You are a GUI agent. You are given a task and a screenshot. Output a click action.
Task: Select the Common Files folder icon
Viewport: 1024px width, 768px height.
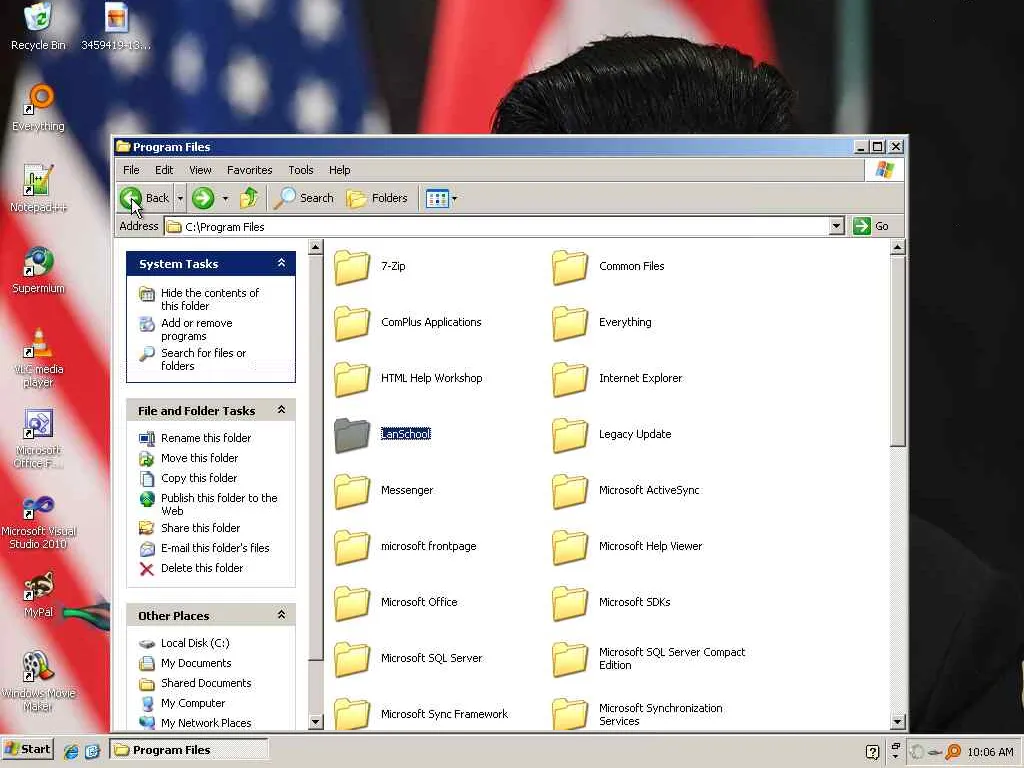click(570, 266)
